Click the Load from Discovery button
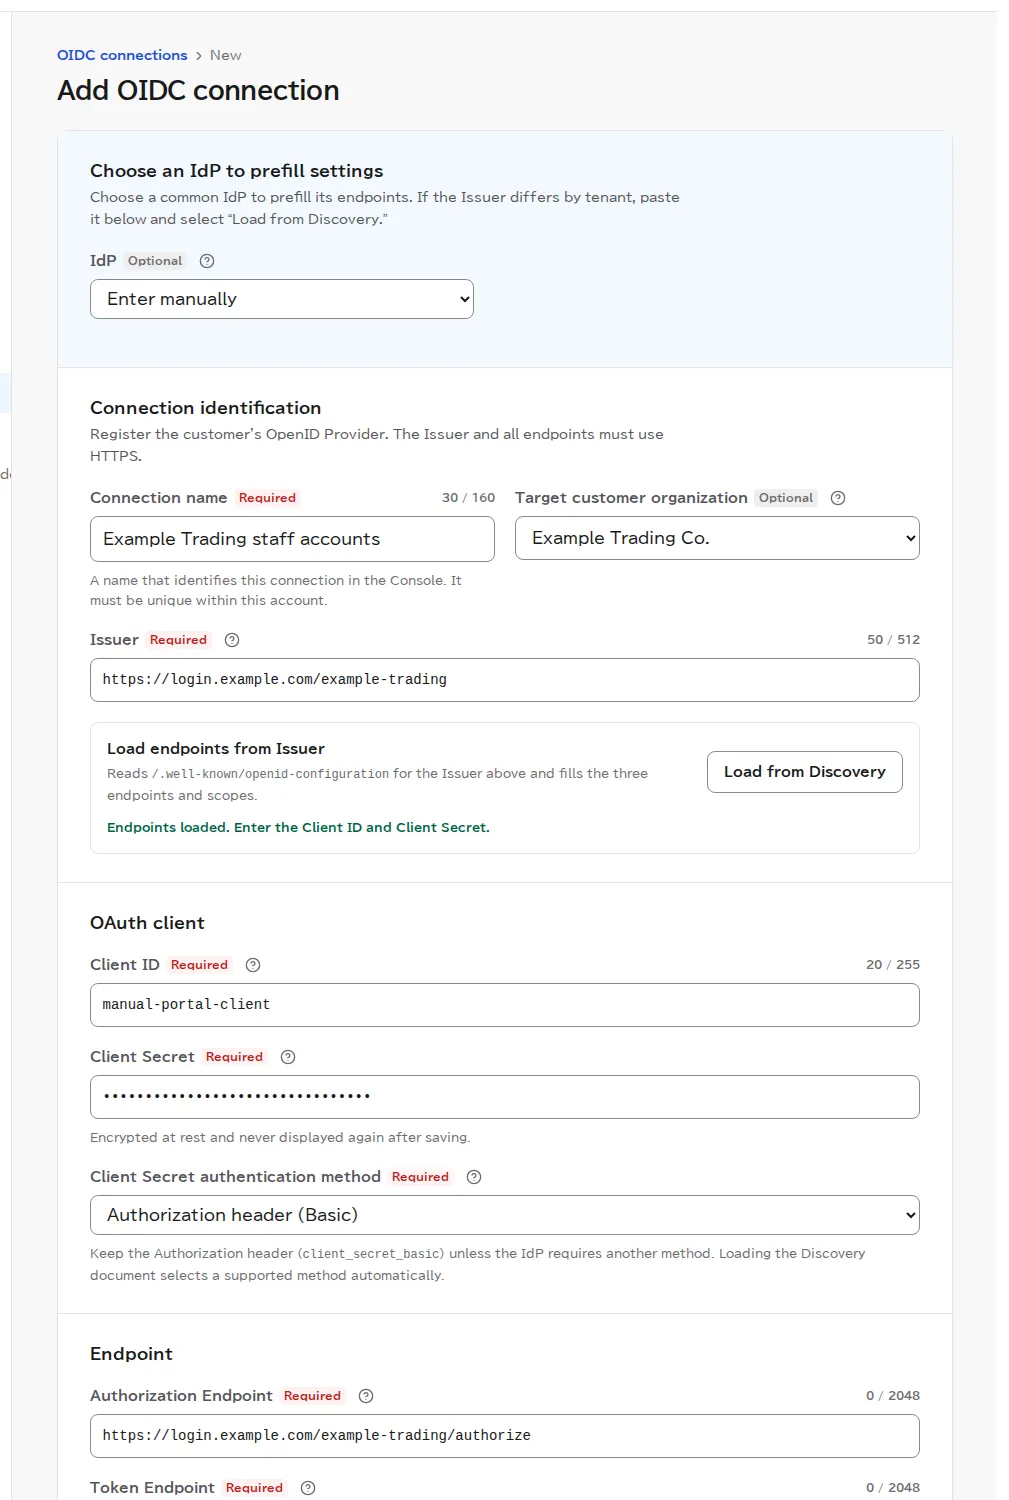The width and height of the screenshot is (1009, 1500). click(x=805, y=772)
